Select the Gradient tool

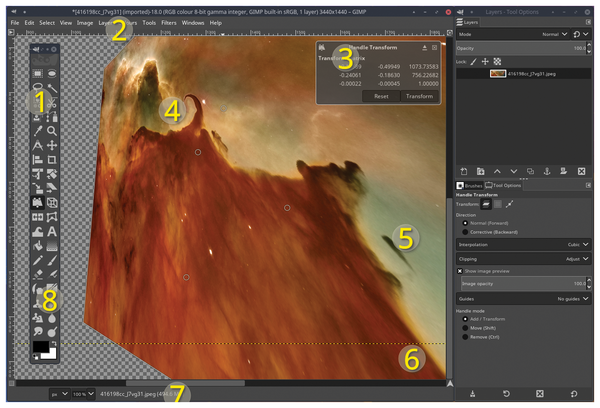tap(52, 246)
